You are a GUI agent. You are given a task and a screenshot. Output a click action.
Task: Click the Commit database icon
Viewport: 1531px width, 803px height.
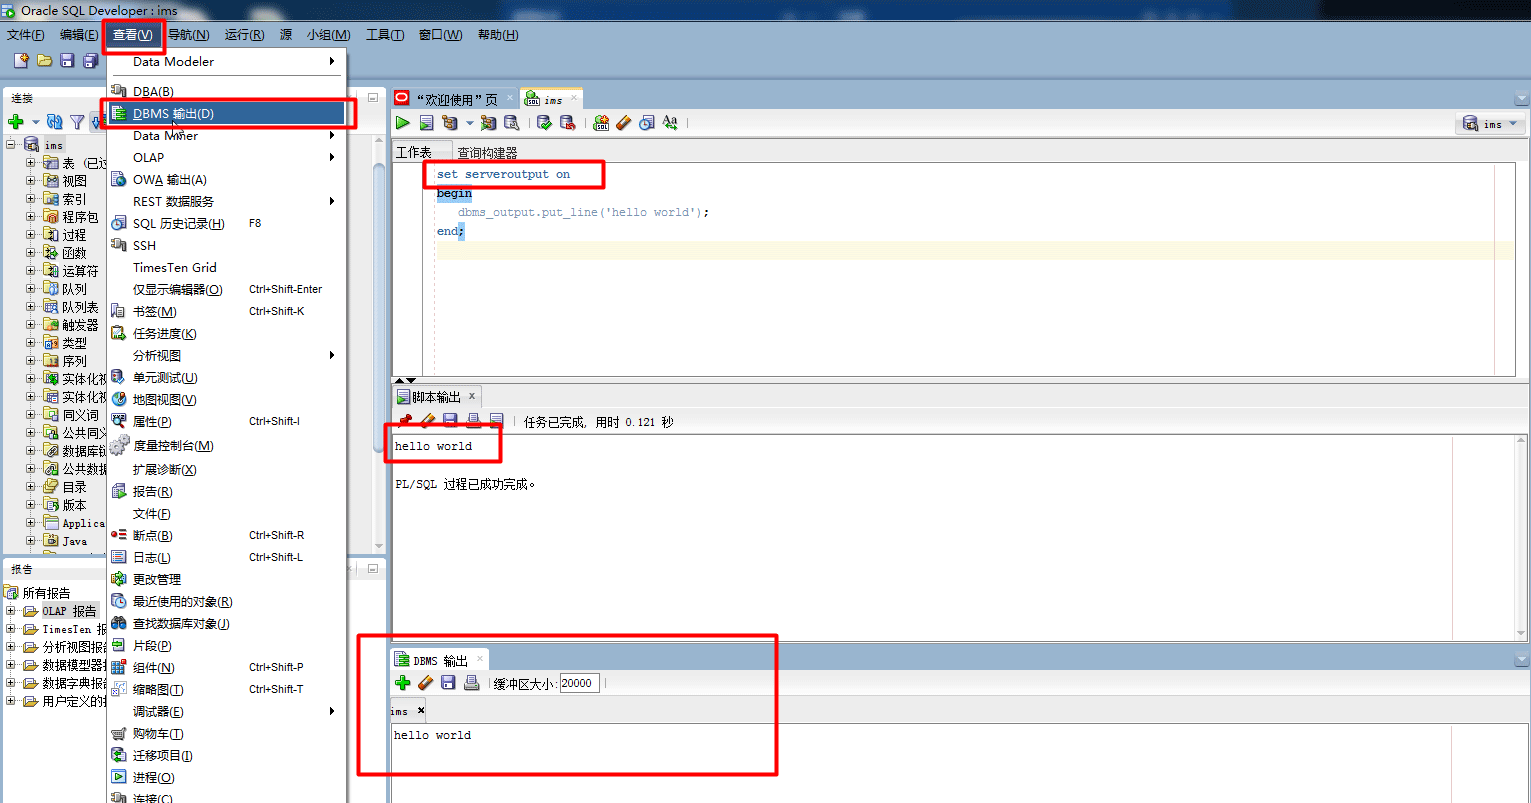[x=544, y=123]
